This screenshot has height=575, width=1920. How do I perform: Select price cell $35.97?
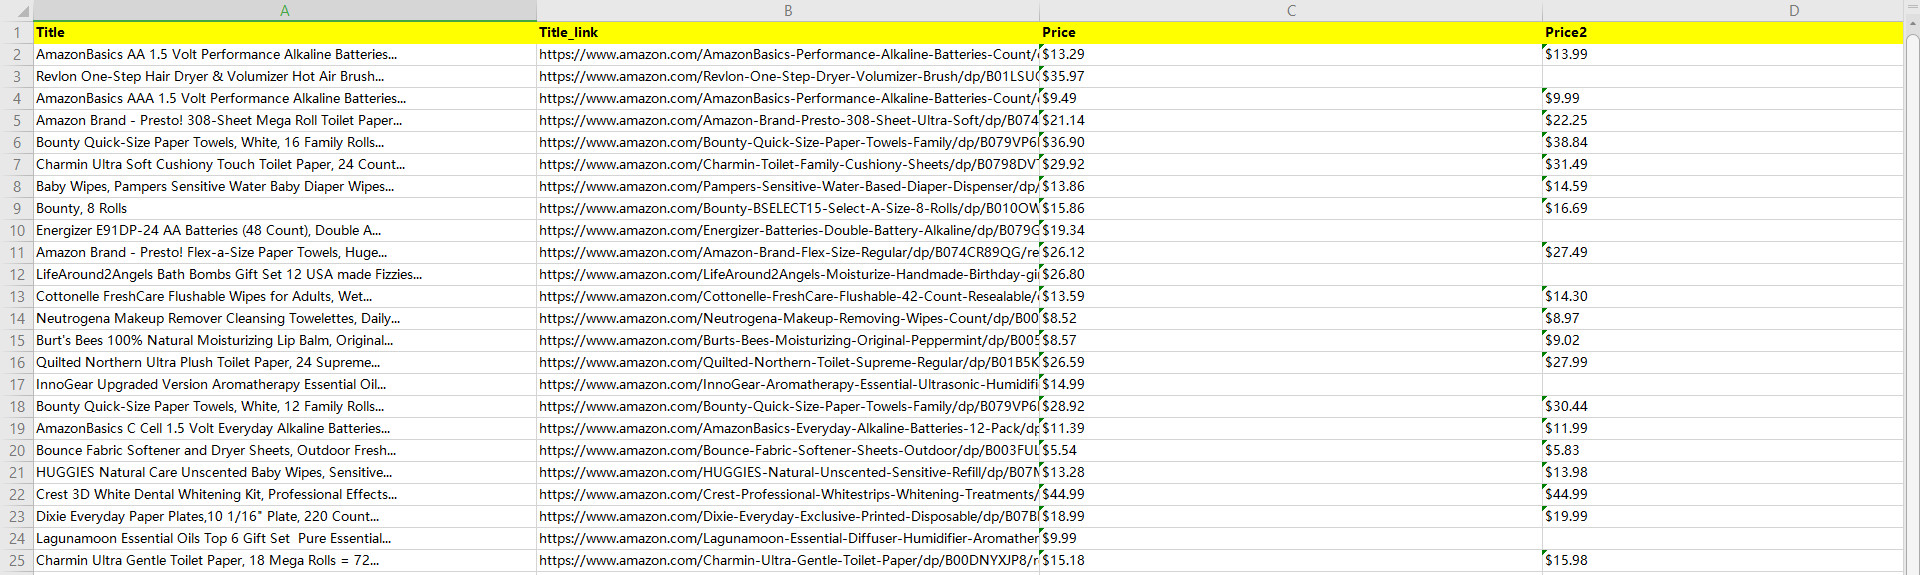pyautogui.click(x=1291, y=76)
